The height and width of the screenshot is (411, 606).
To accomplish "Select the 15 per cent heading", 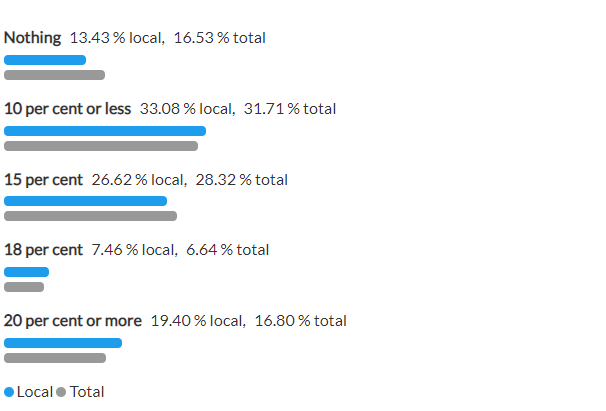I will click(43, 180).
